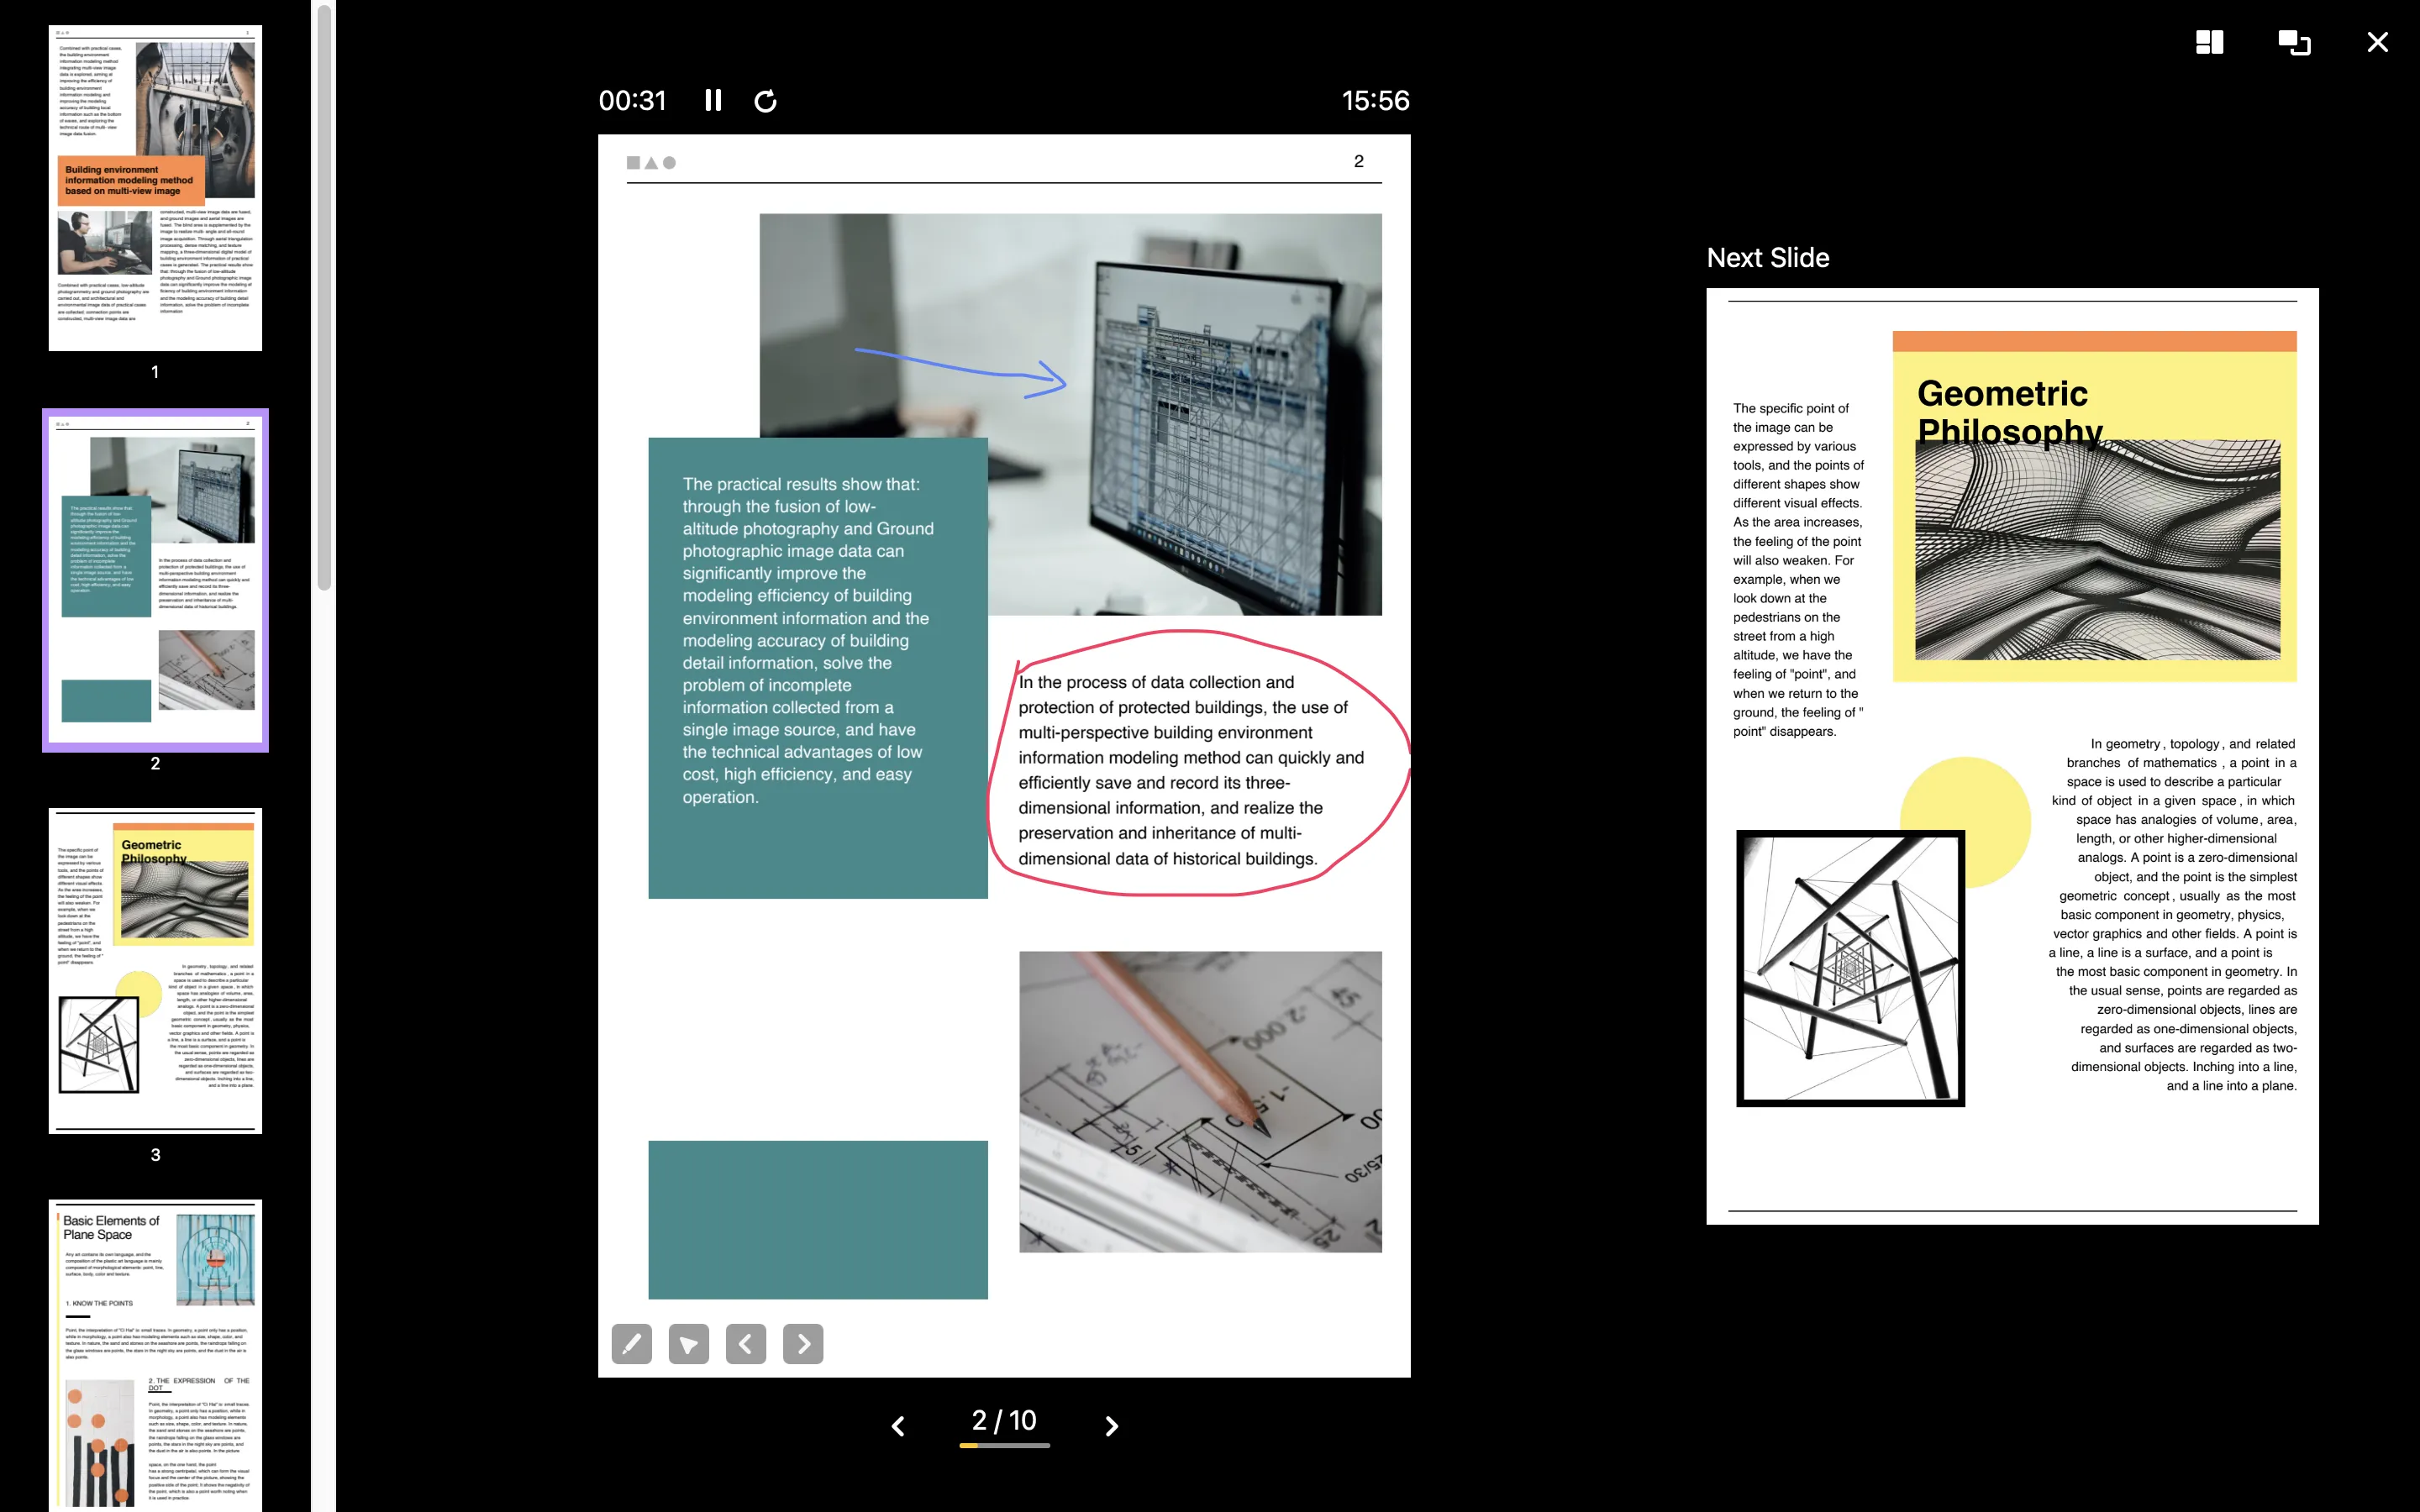Toggle the grid/layout view icon top-right
Screen dimensions: 2420x1512
coord(2211,42)
